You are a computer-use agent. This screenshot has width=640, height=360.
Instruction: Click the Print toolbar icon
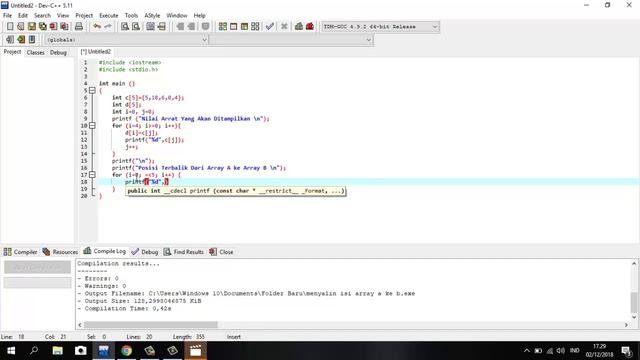coord(79,27)
